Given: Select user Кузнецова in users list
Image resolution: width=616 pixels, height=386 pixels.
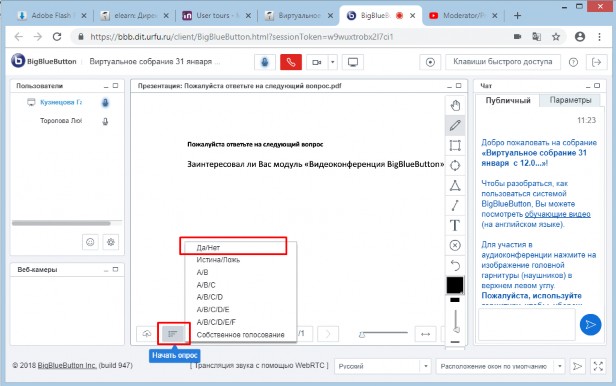Looking at the screenshot, I should click(x=61, y=102).
